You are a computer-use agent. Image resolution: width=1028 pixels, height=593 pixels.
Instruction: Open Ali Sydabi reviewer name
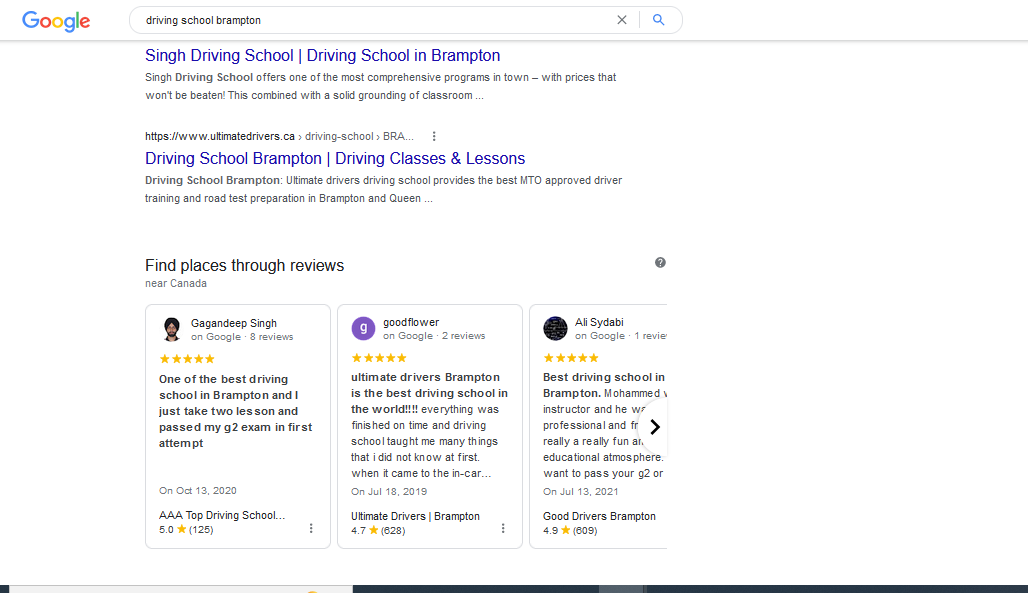point(599,322)
